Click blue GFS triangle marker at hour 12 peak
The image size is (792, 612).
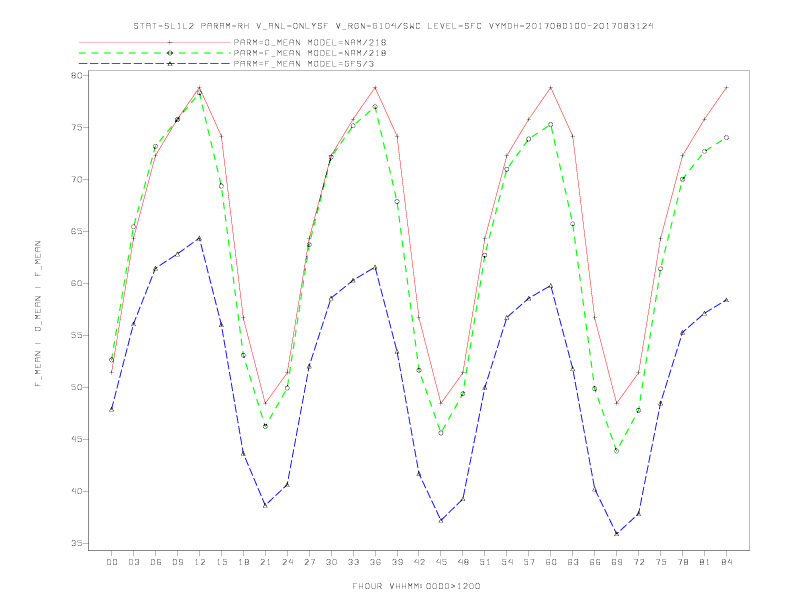tap(200, 238)
